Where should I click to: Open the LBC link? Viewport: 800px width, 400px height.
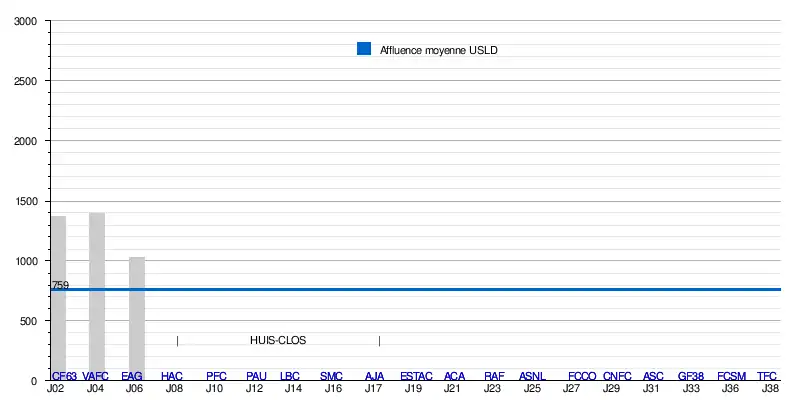290,376
